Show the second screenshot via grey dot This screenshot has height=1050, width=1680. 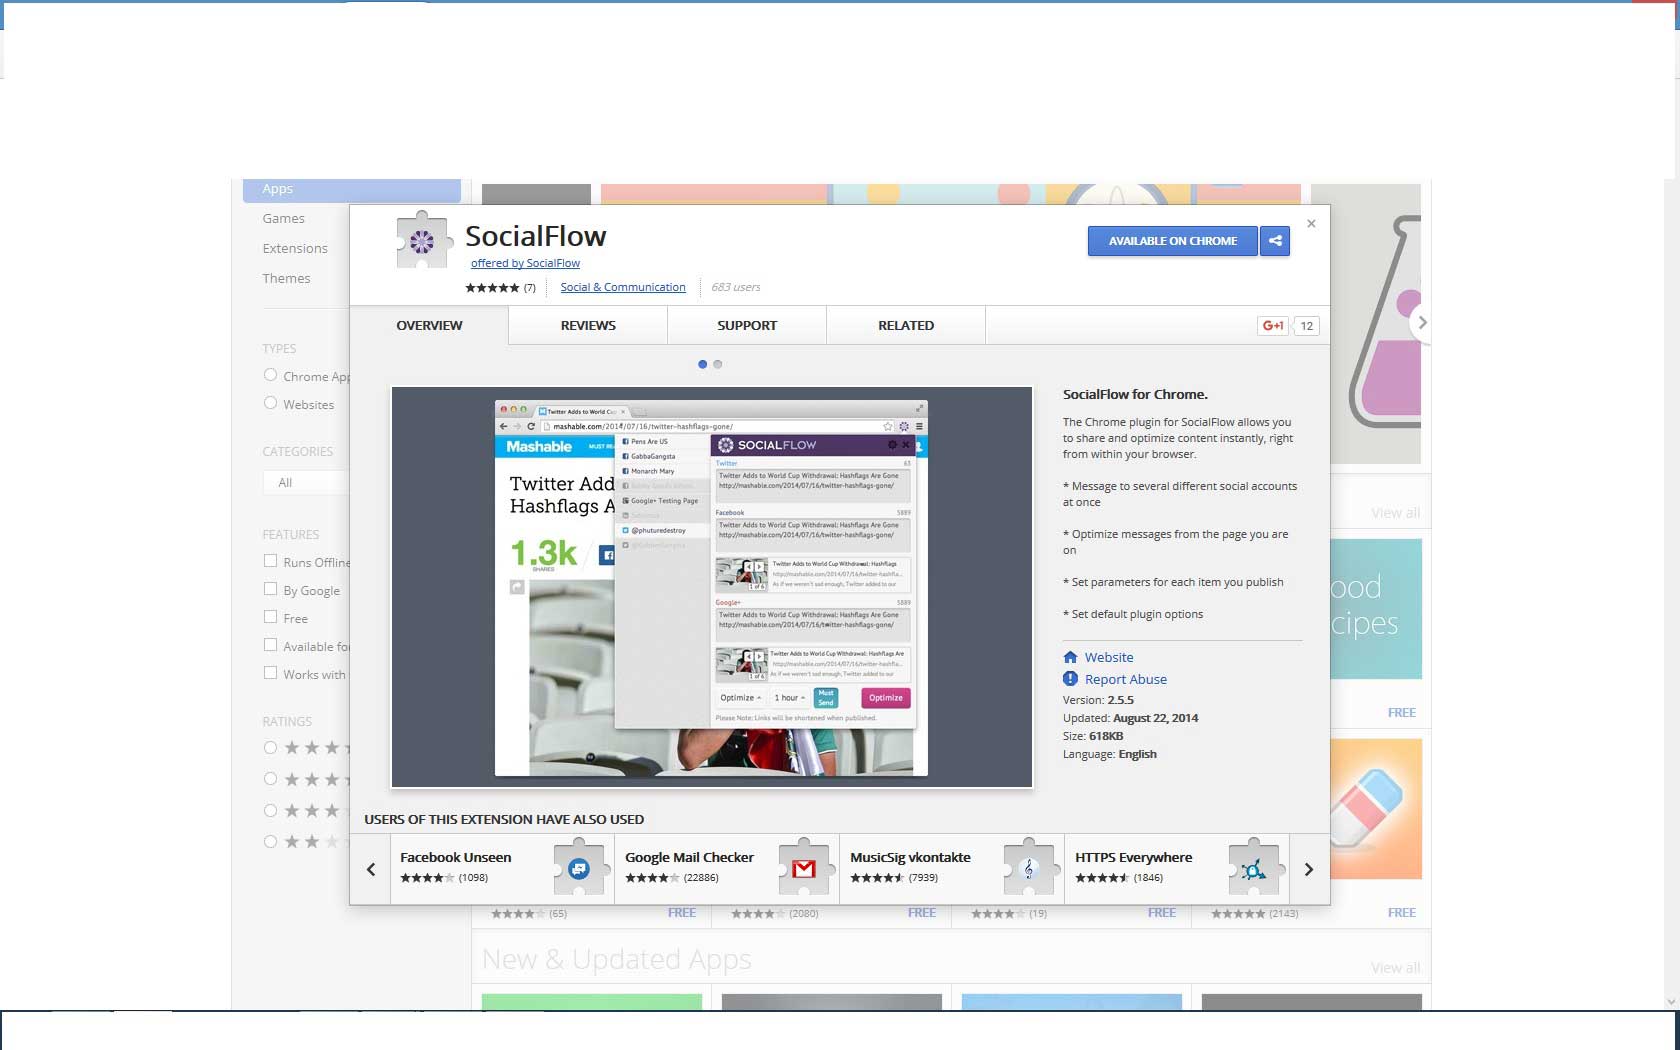[718, 364]
